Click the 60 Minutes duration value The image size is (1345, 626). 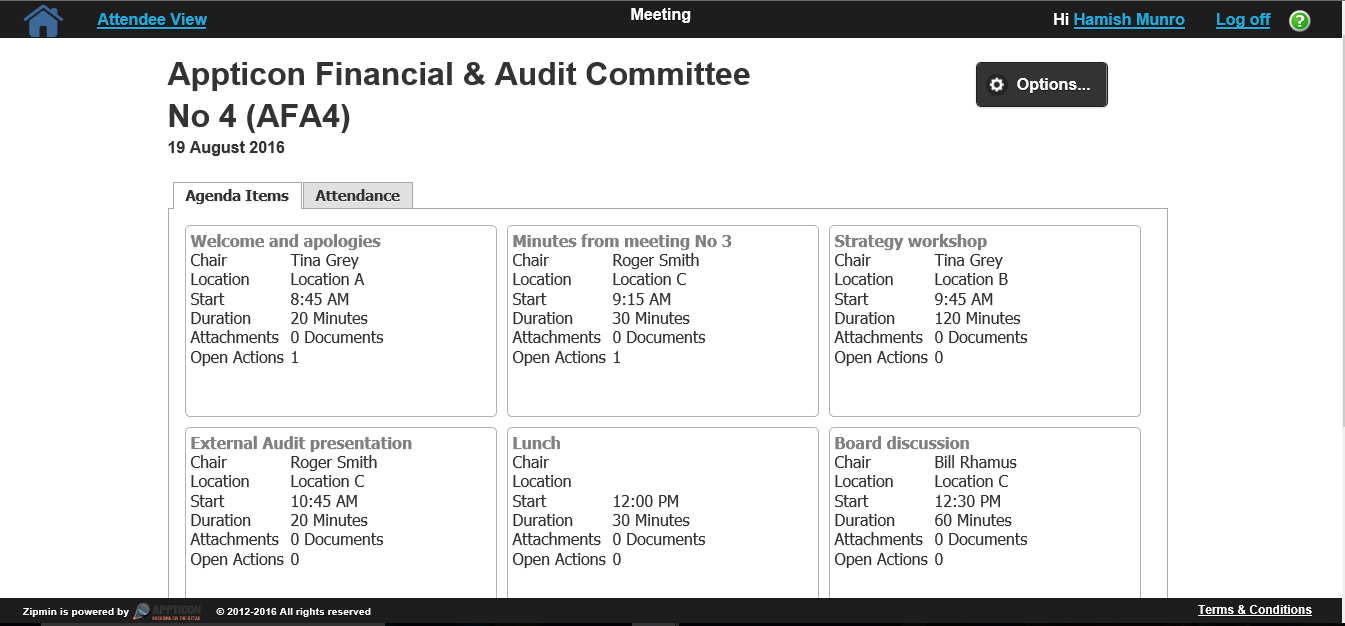coord(973,521)
